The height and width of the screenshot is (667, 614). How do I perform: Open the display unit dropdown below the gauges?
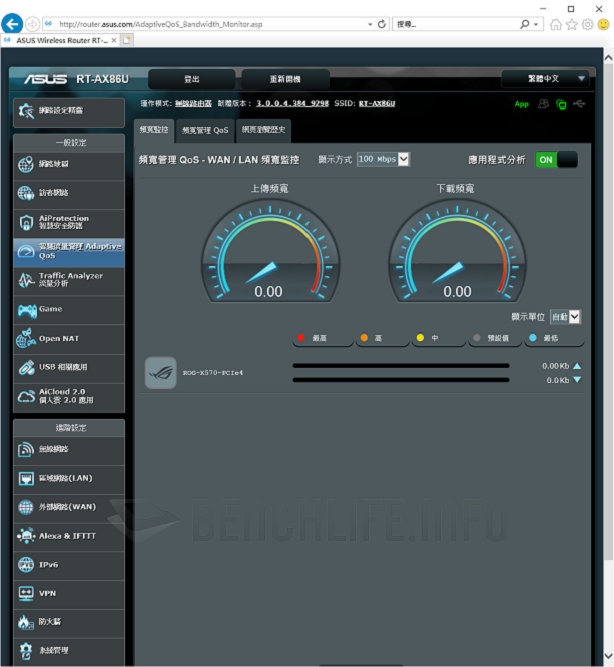coord(565,317)
